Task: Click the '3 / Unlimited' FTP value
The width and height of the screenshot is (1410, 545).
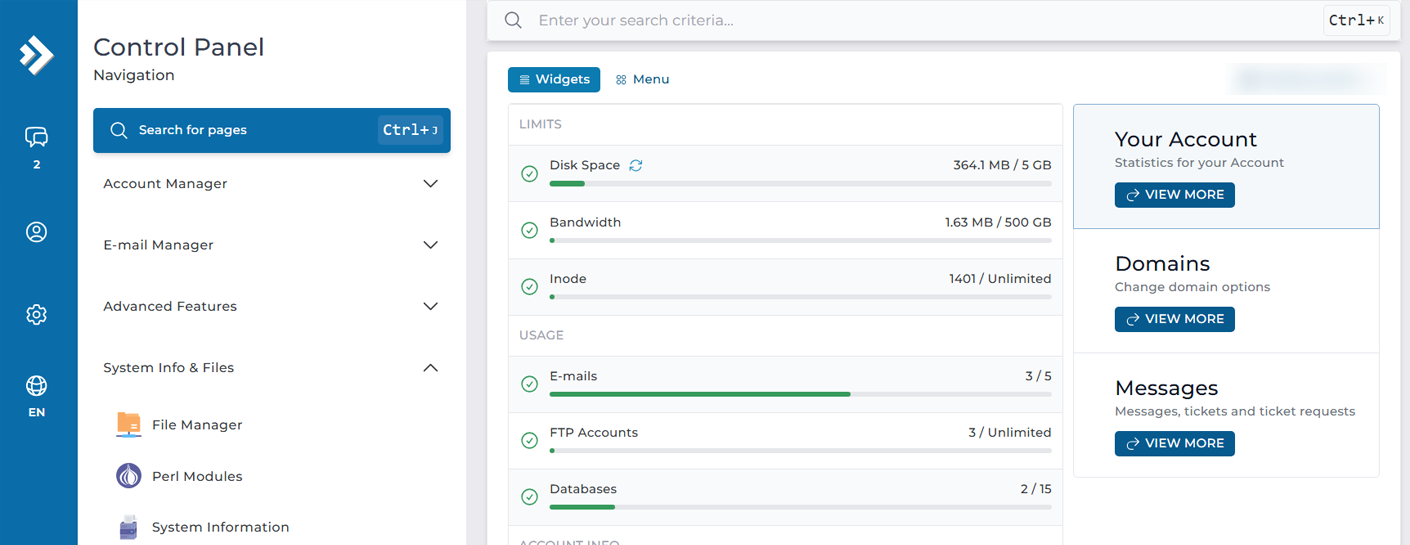Action: tap(1010, 433)
